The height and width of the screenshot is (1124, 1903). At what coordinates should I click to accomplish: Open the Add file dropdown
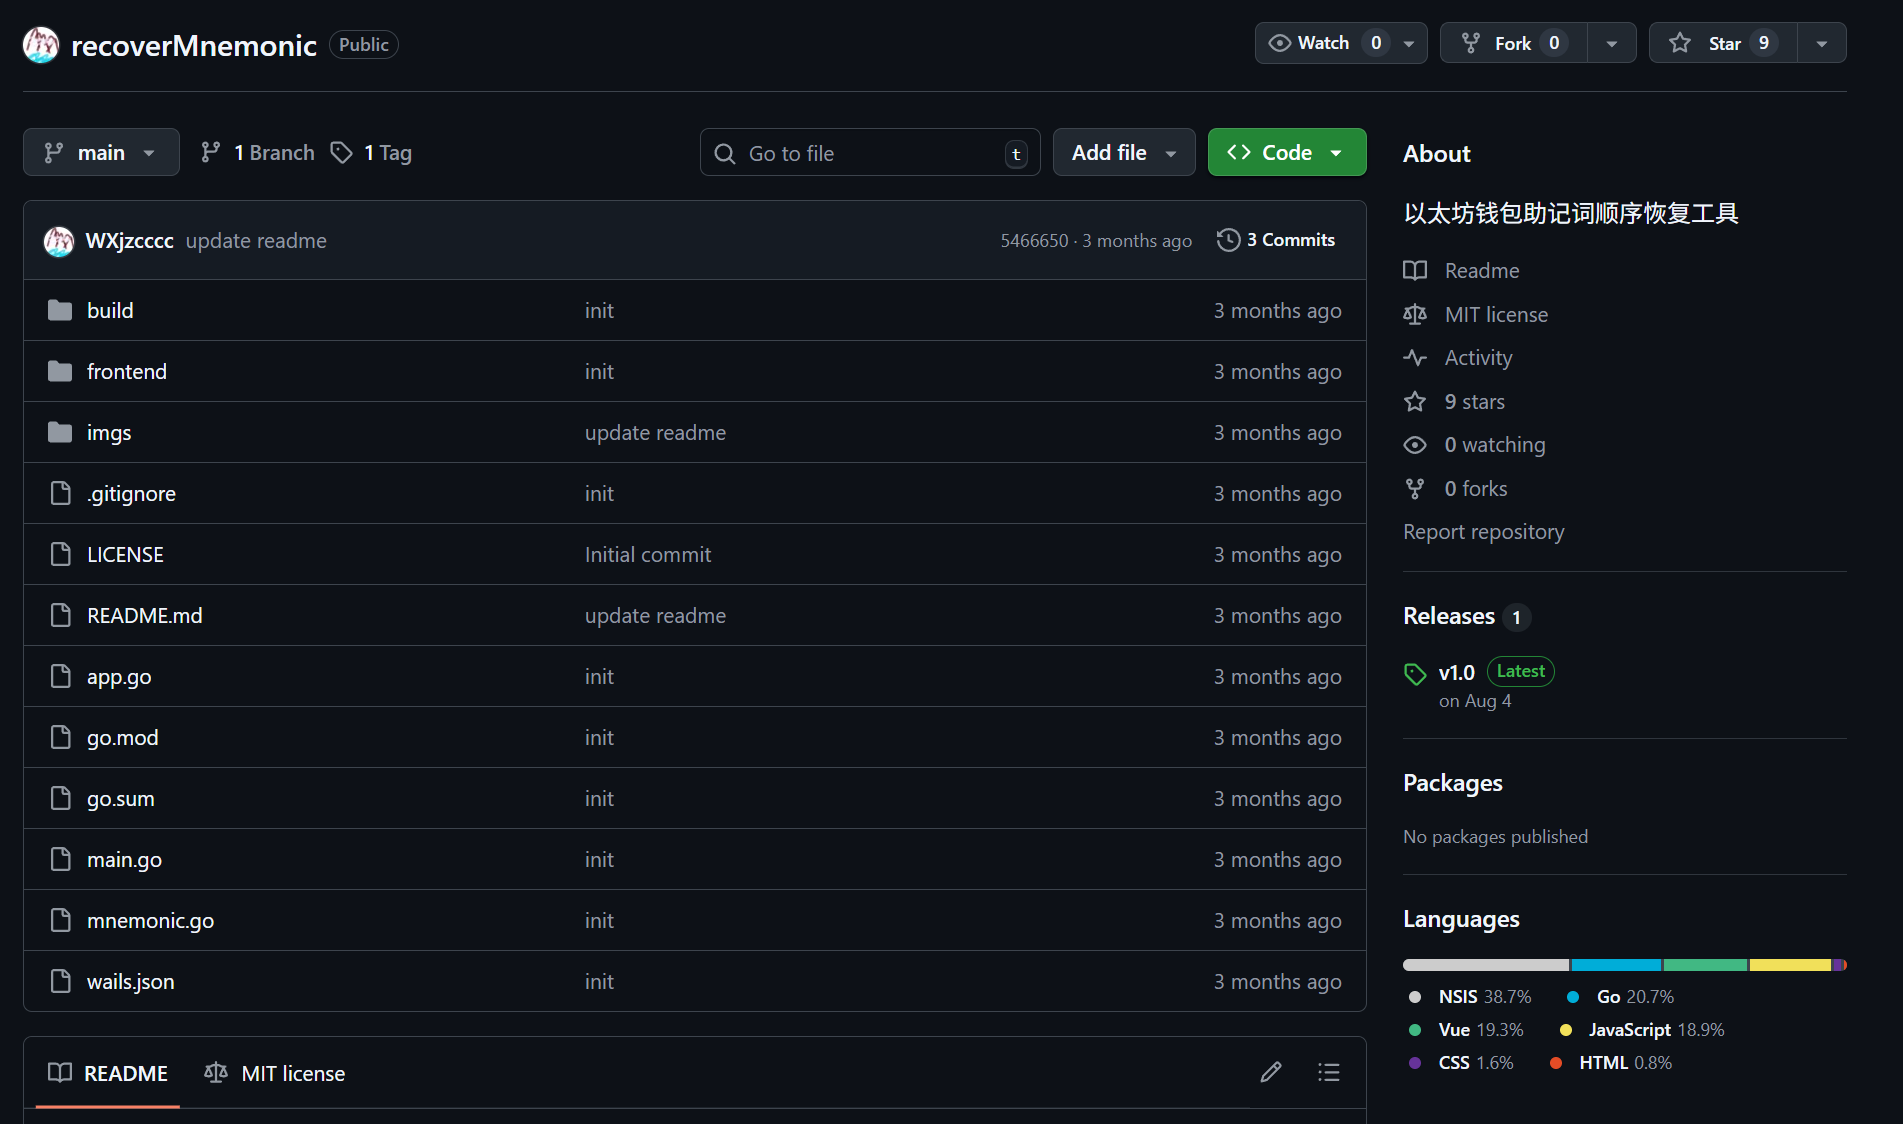(x=1123, y=152)
